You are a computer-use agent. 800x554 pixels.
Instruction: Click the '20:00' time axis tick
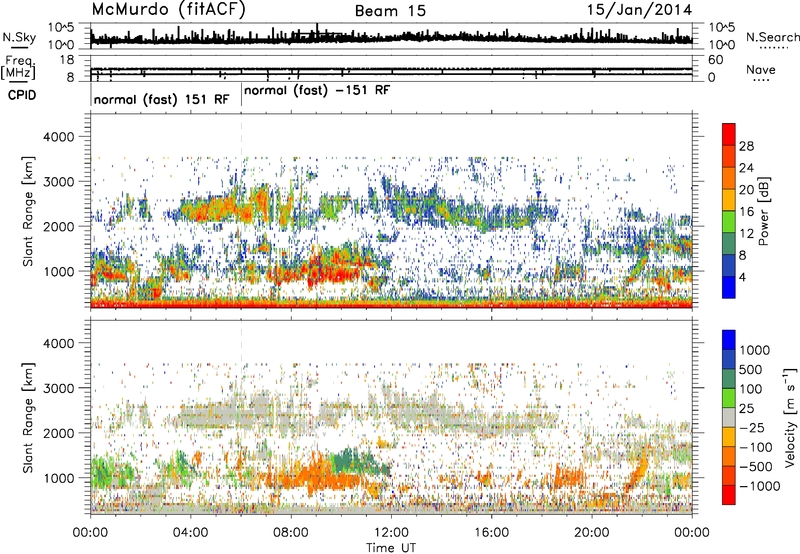591,533
